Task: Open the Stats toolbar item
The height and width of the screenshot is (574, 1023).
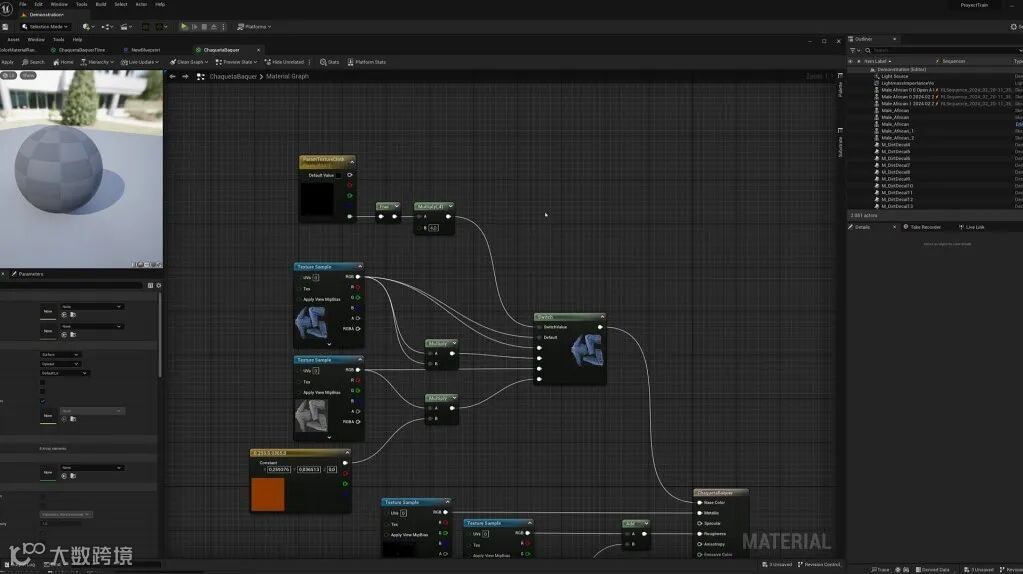Action: tap(329, 62)
